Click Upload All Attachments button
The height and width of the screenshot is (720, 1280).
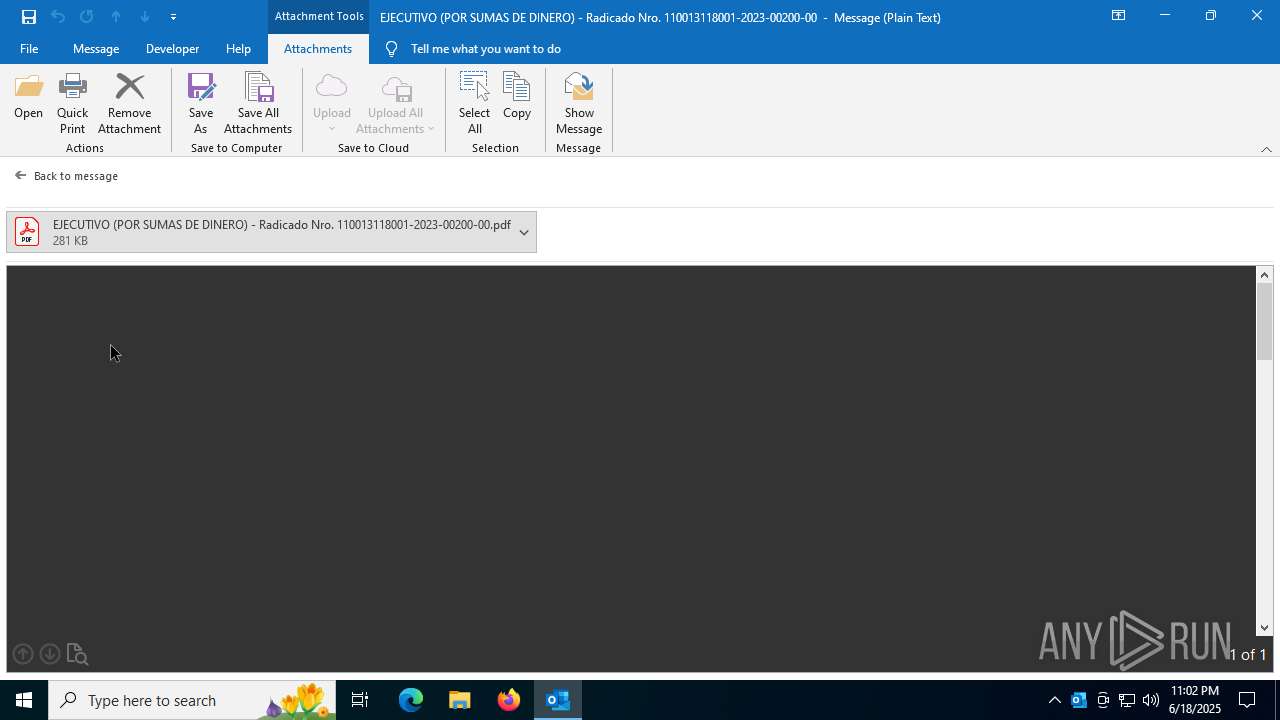(396, 104)
